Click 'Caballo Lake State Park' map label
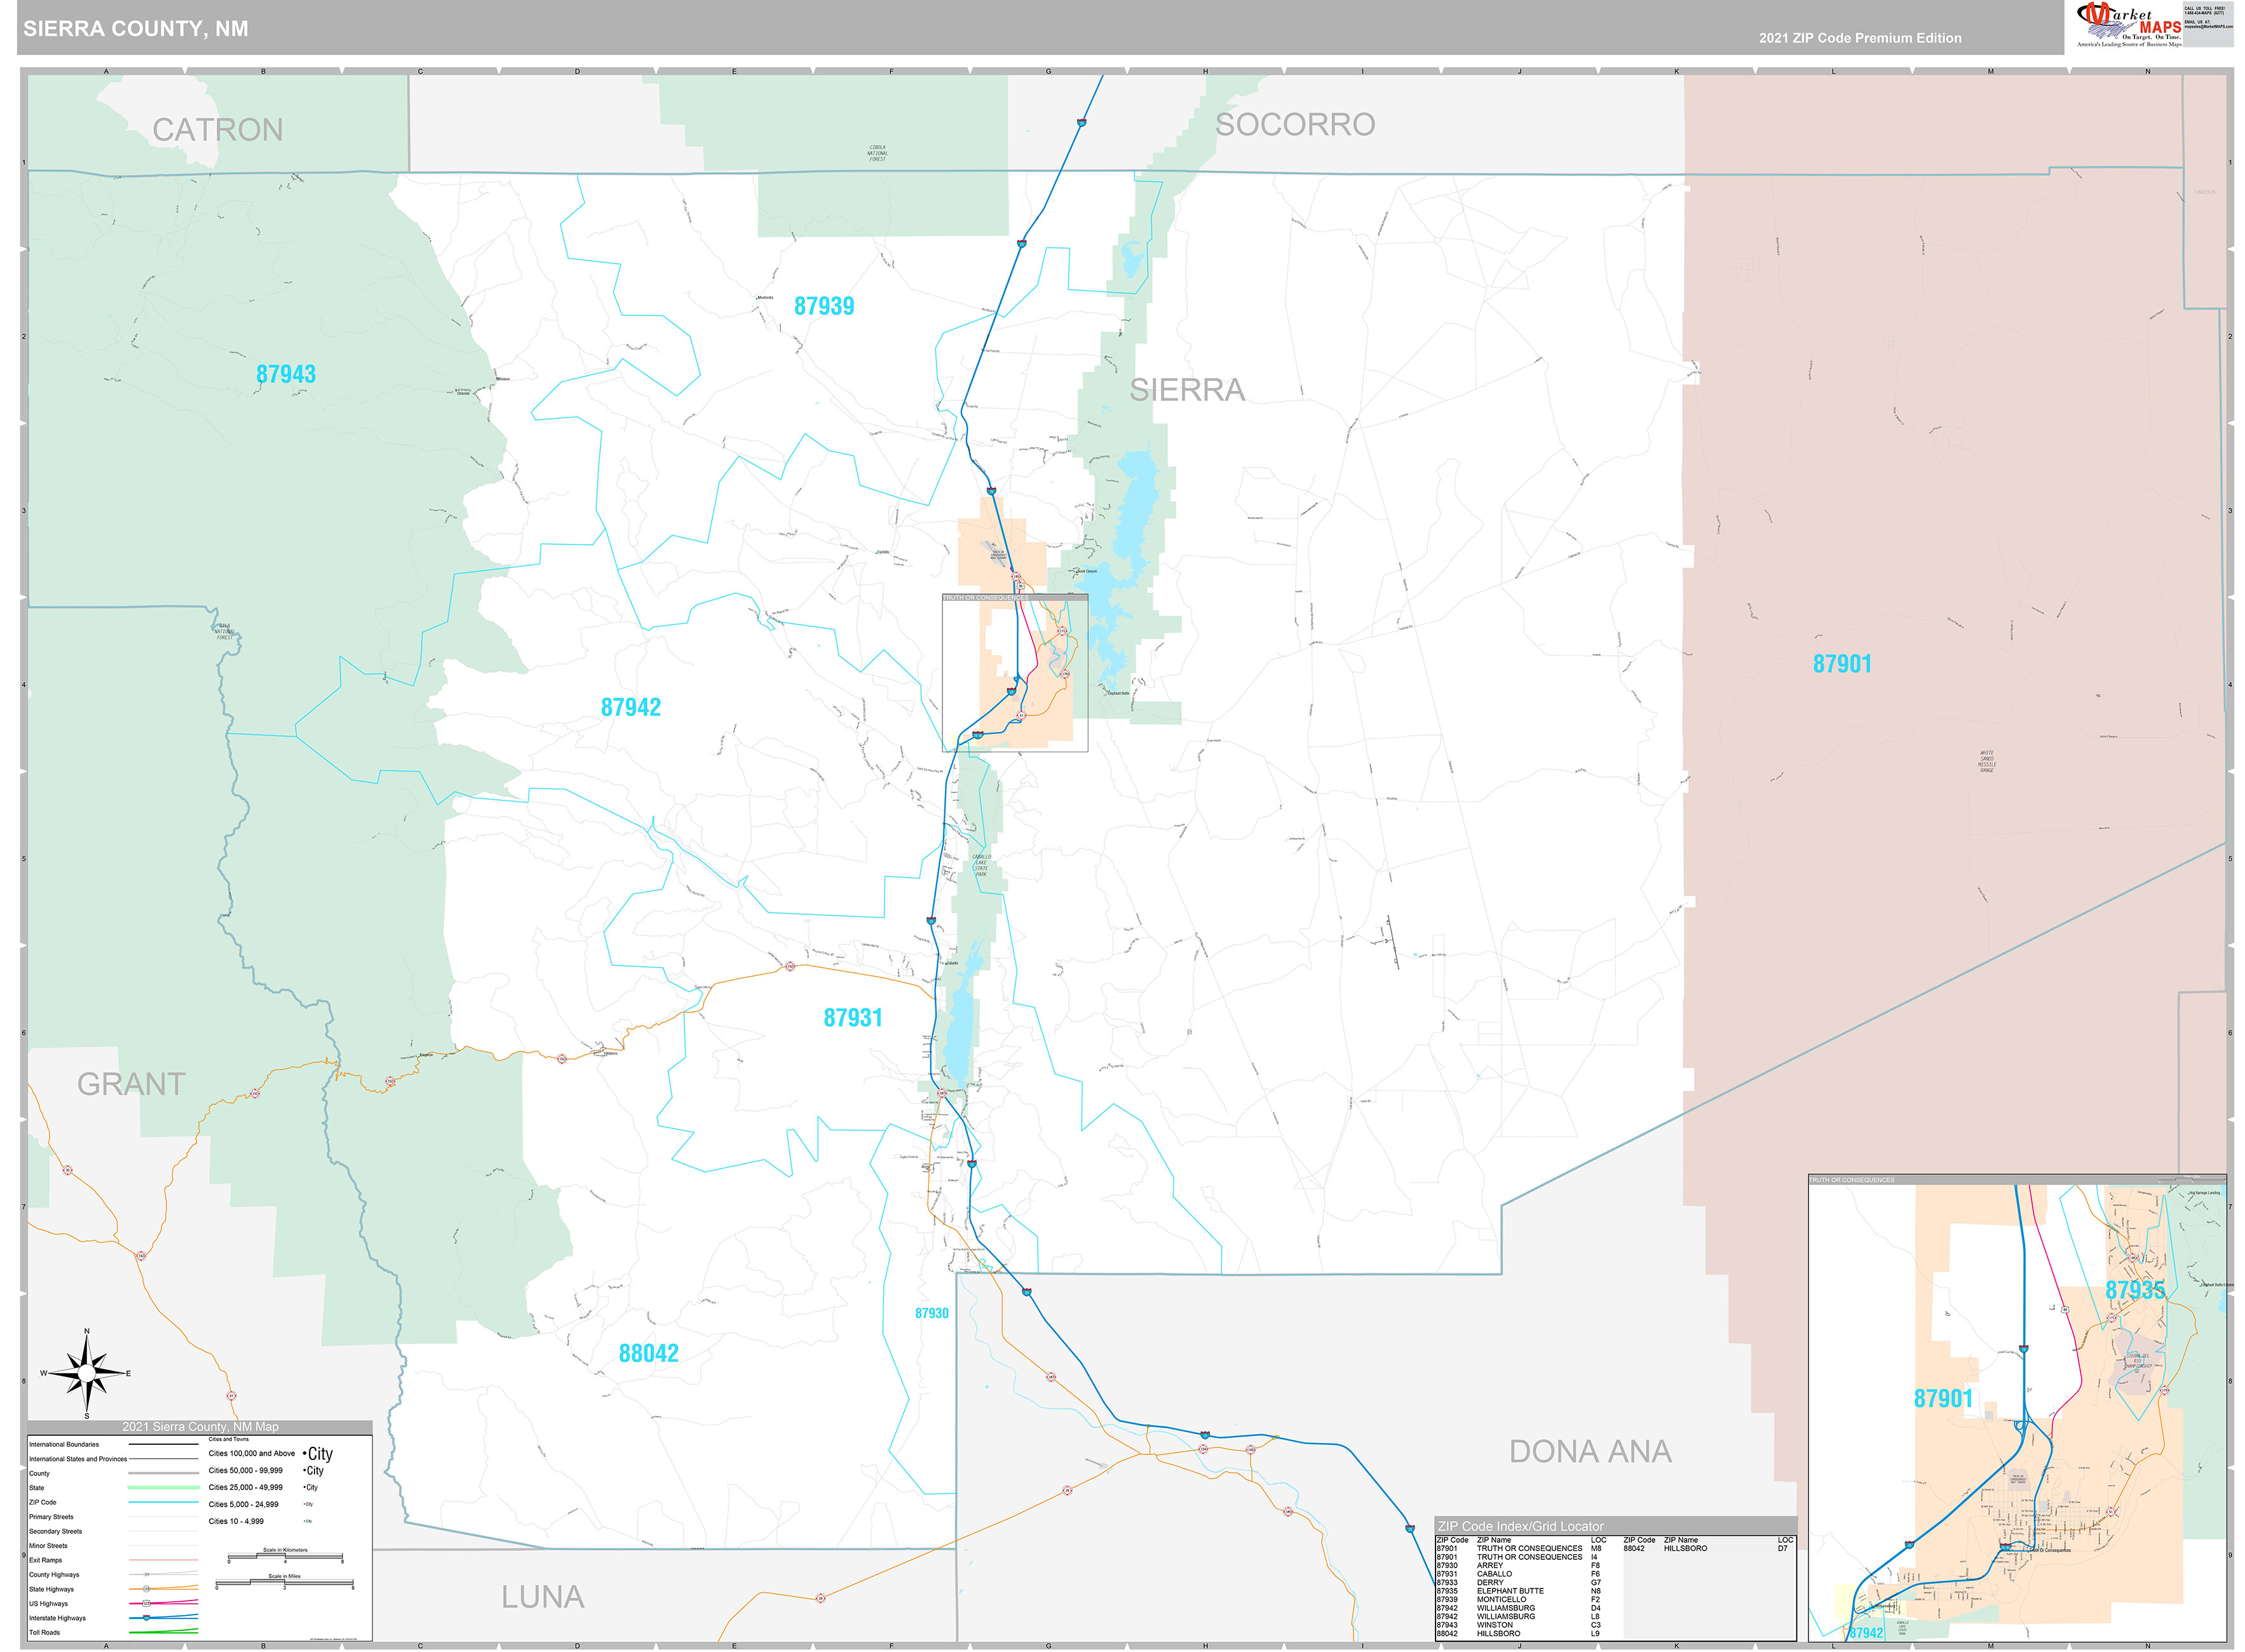The height and width of the screenshot is (1652, 2245). (x=981, y=865)
